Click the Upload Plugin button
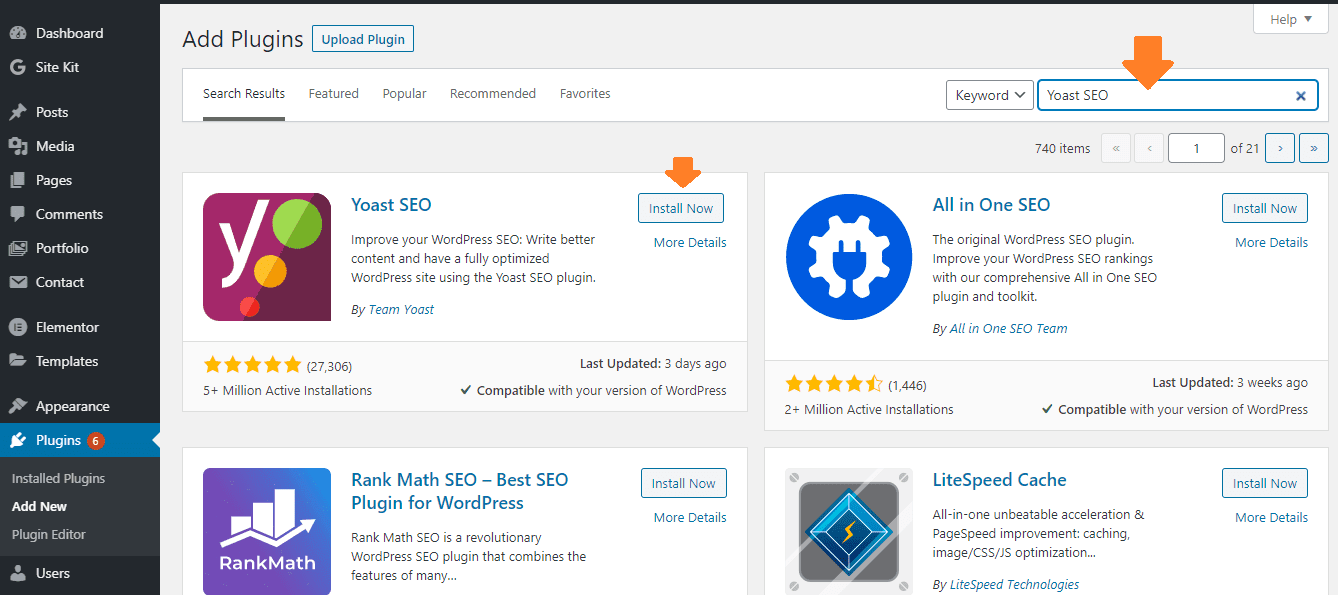The width and height of the screenshot is (1338, 595). (363, 39)
